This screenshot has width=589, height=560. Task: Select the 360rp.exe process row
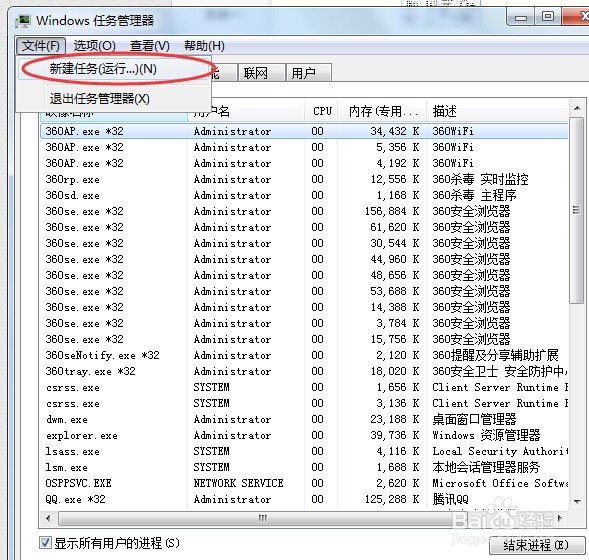click(304, 179)
